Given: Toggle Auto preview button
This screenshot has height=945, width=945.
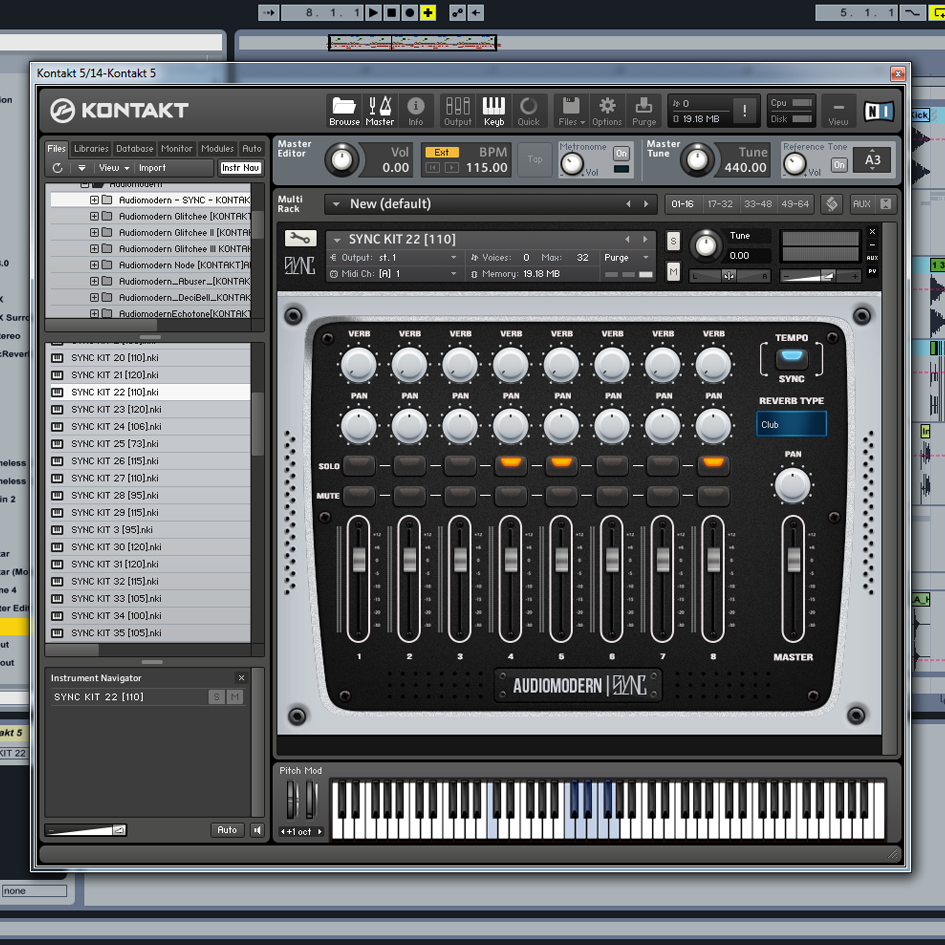Looking at the screenshot, I should click(227, 830).
